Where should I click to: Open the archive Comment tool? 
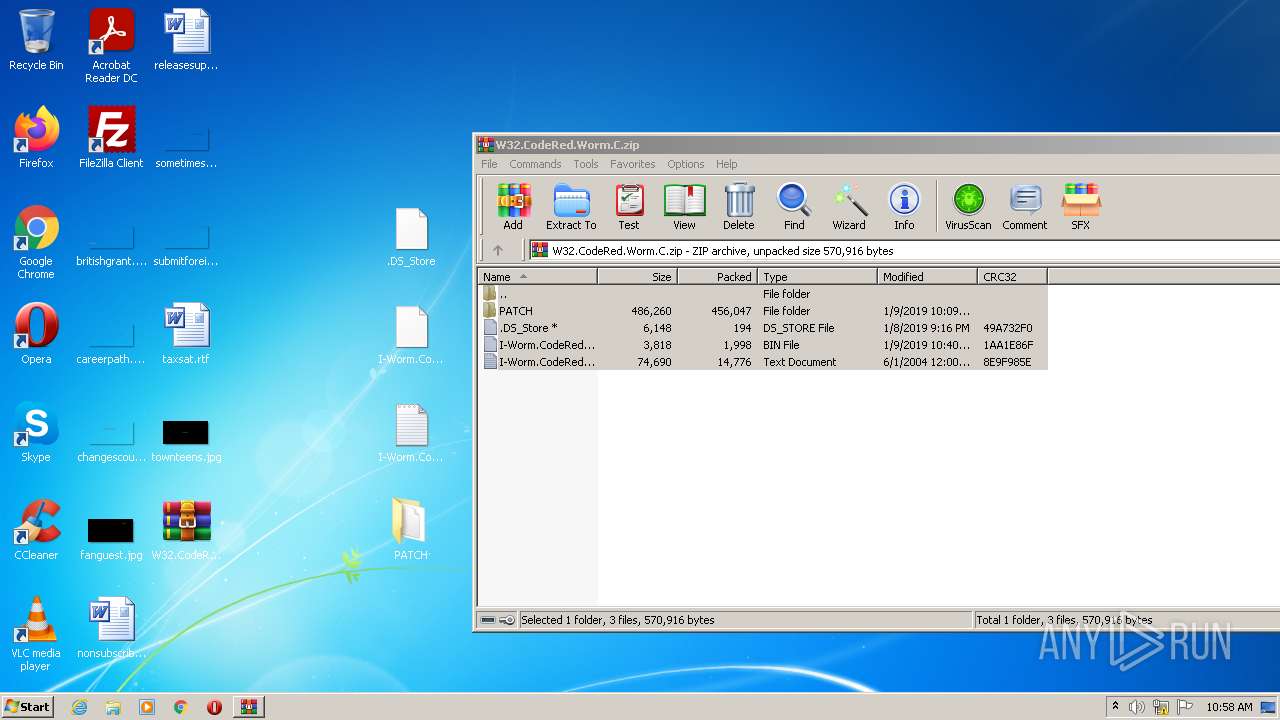pos(1025,207)
